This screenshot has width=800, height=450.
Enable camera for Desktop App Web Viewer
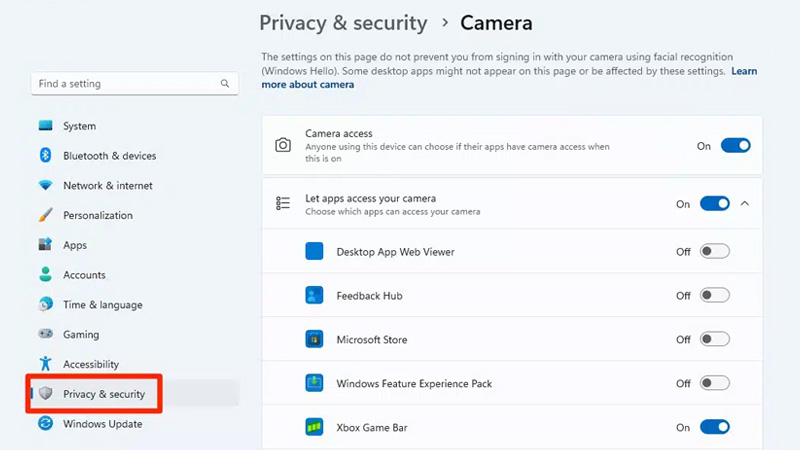click(x=714, y=251)
